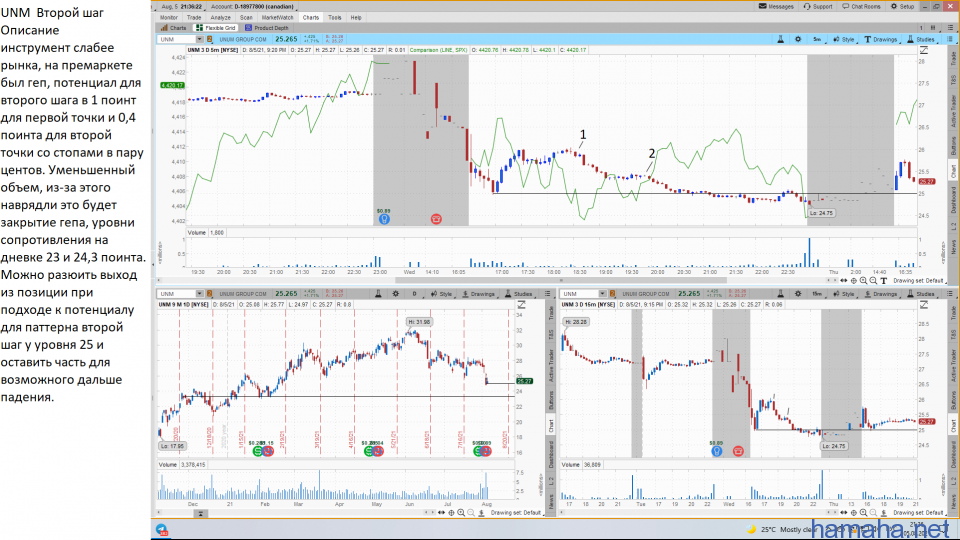Viewport: 960px width, 540px height.
Task: Open bottom-left chart symbol dropdown
Action: click(200, 294)
